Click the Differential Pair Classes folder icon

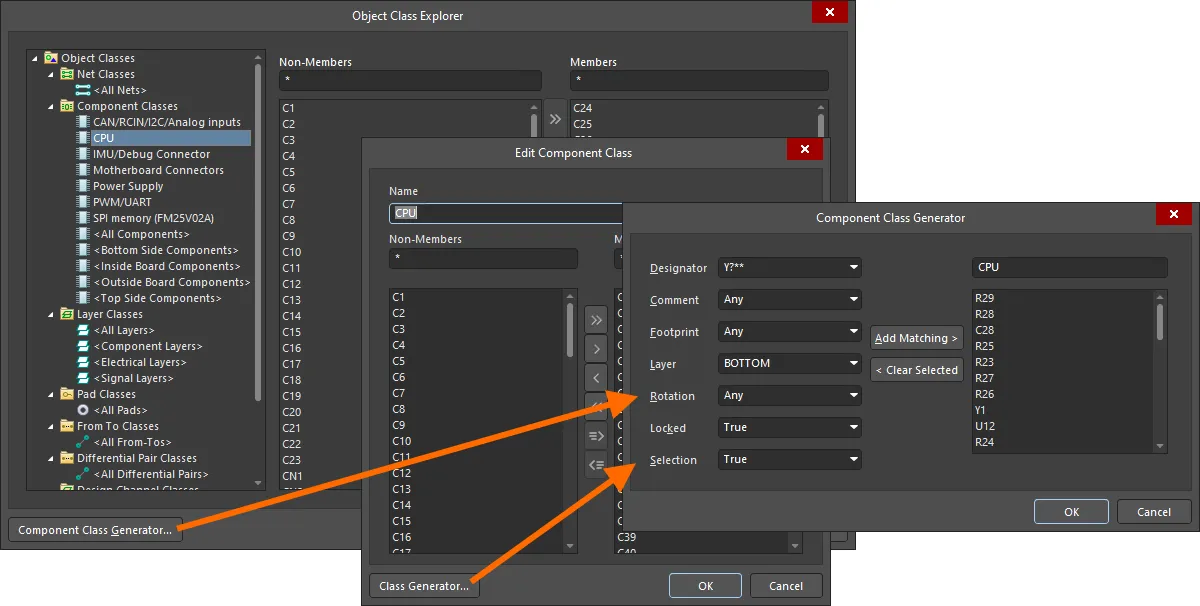[x=67, y=458]
